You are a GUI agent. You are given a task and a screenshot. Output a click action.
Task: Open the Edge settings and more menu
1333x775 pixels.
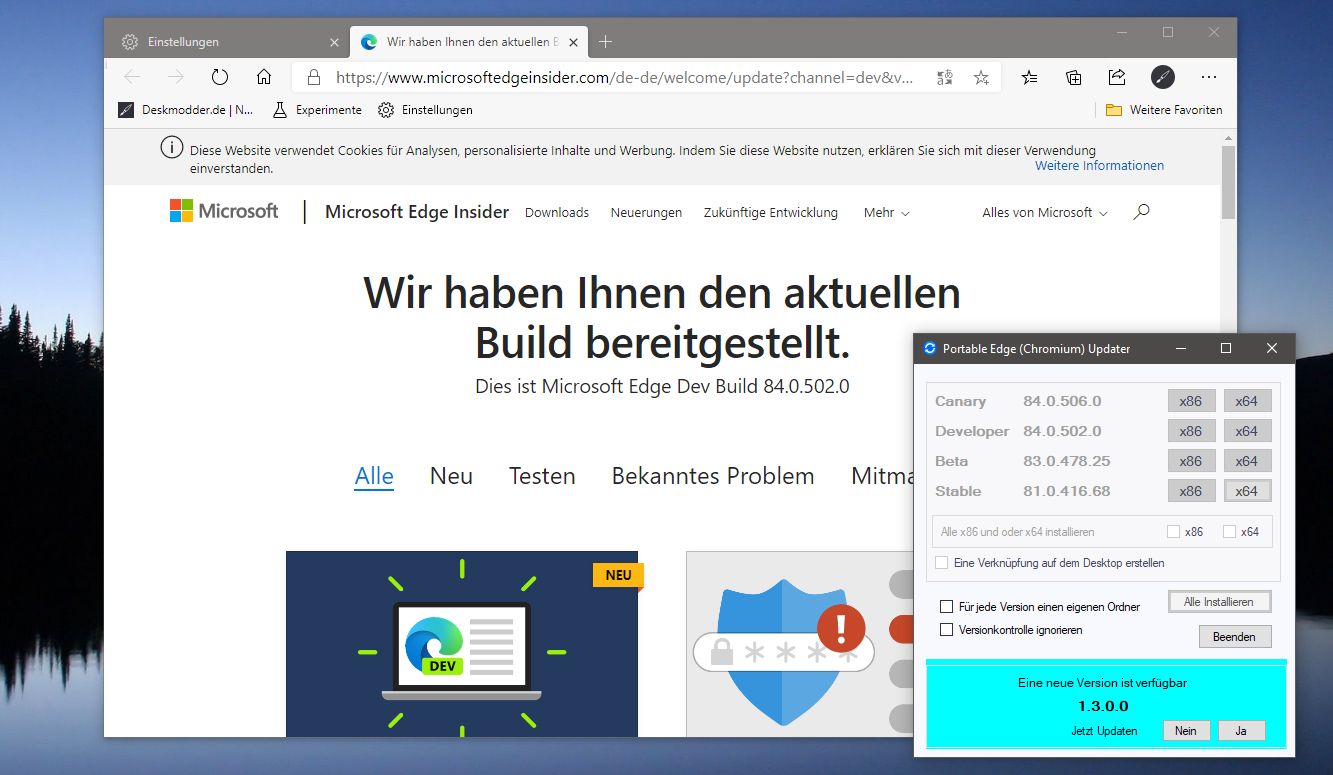1209,77
